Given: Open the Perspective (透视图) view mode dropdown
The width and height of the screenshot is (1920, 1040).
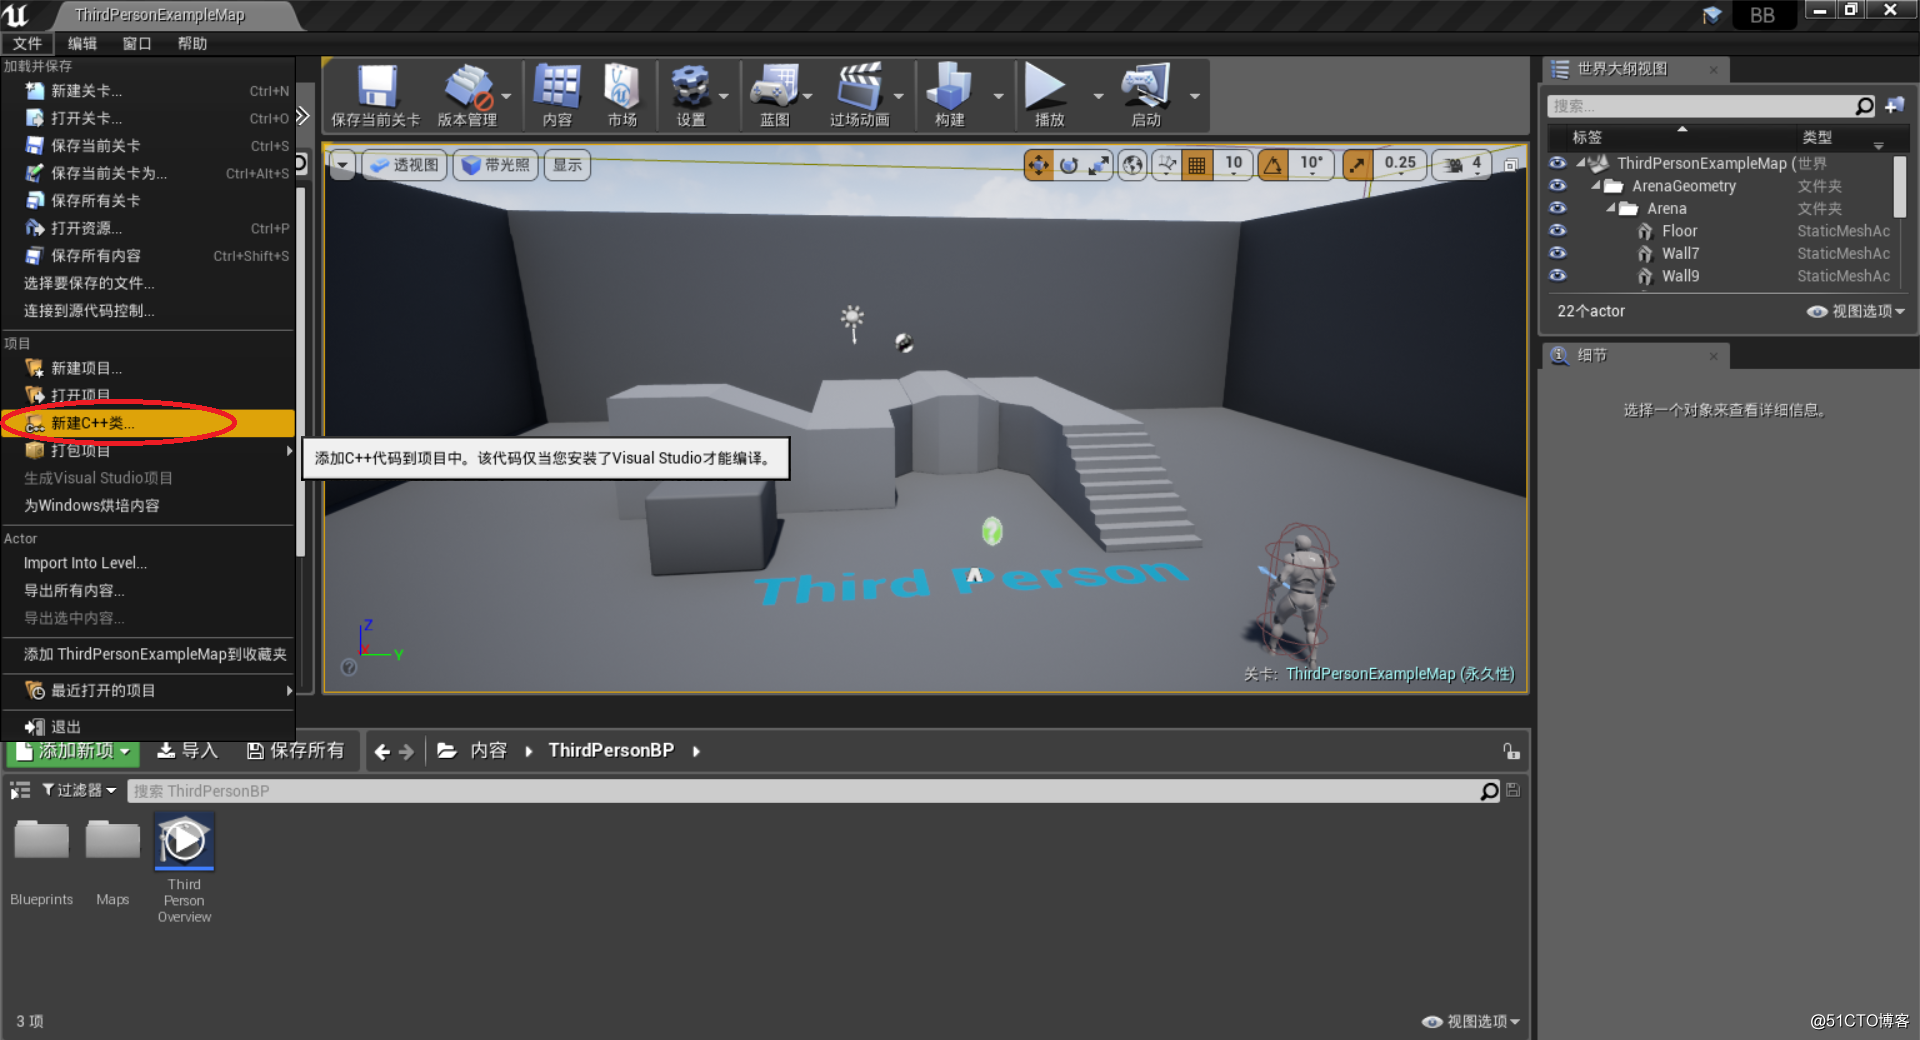Looking at the screenshot, I should tap(404, 165).
